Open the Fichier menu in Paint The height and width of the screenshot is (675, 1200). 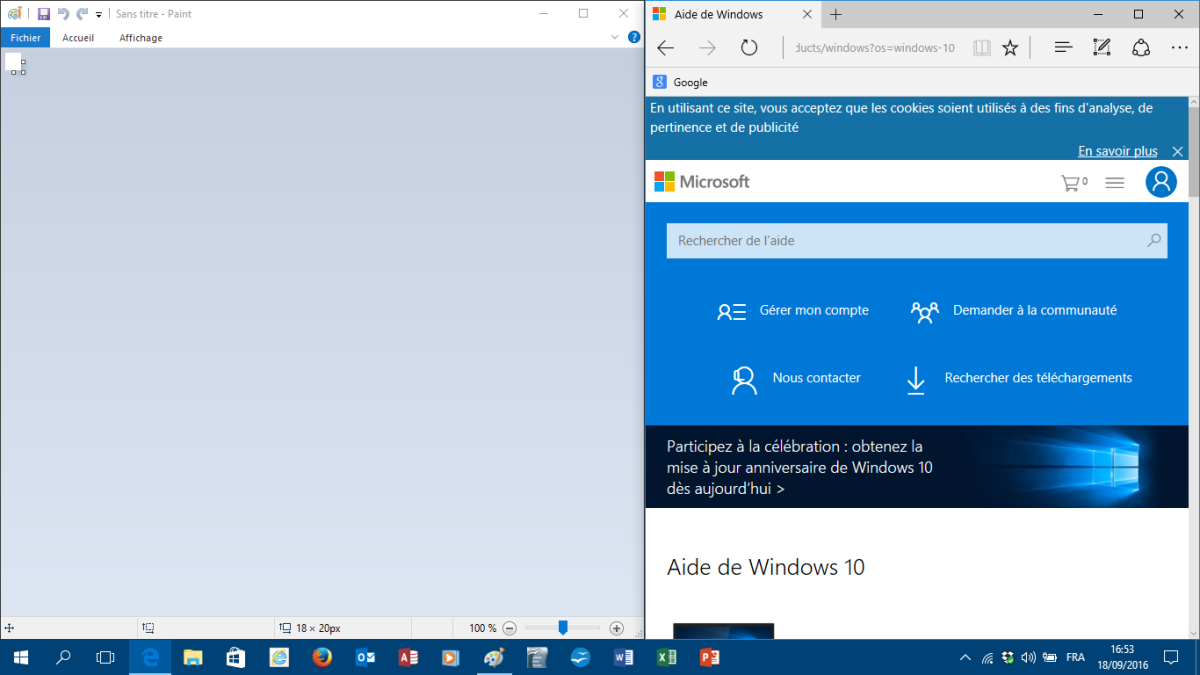click(x=25, y=38)
